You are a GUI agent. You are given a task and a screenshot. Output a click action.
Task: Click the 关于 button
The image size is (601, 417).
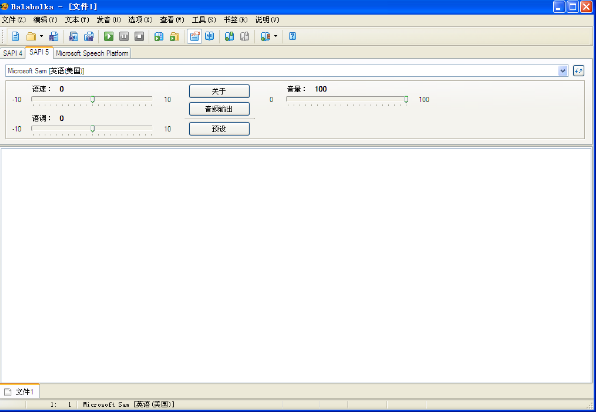tap(219, 91)
